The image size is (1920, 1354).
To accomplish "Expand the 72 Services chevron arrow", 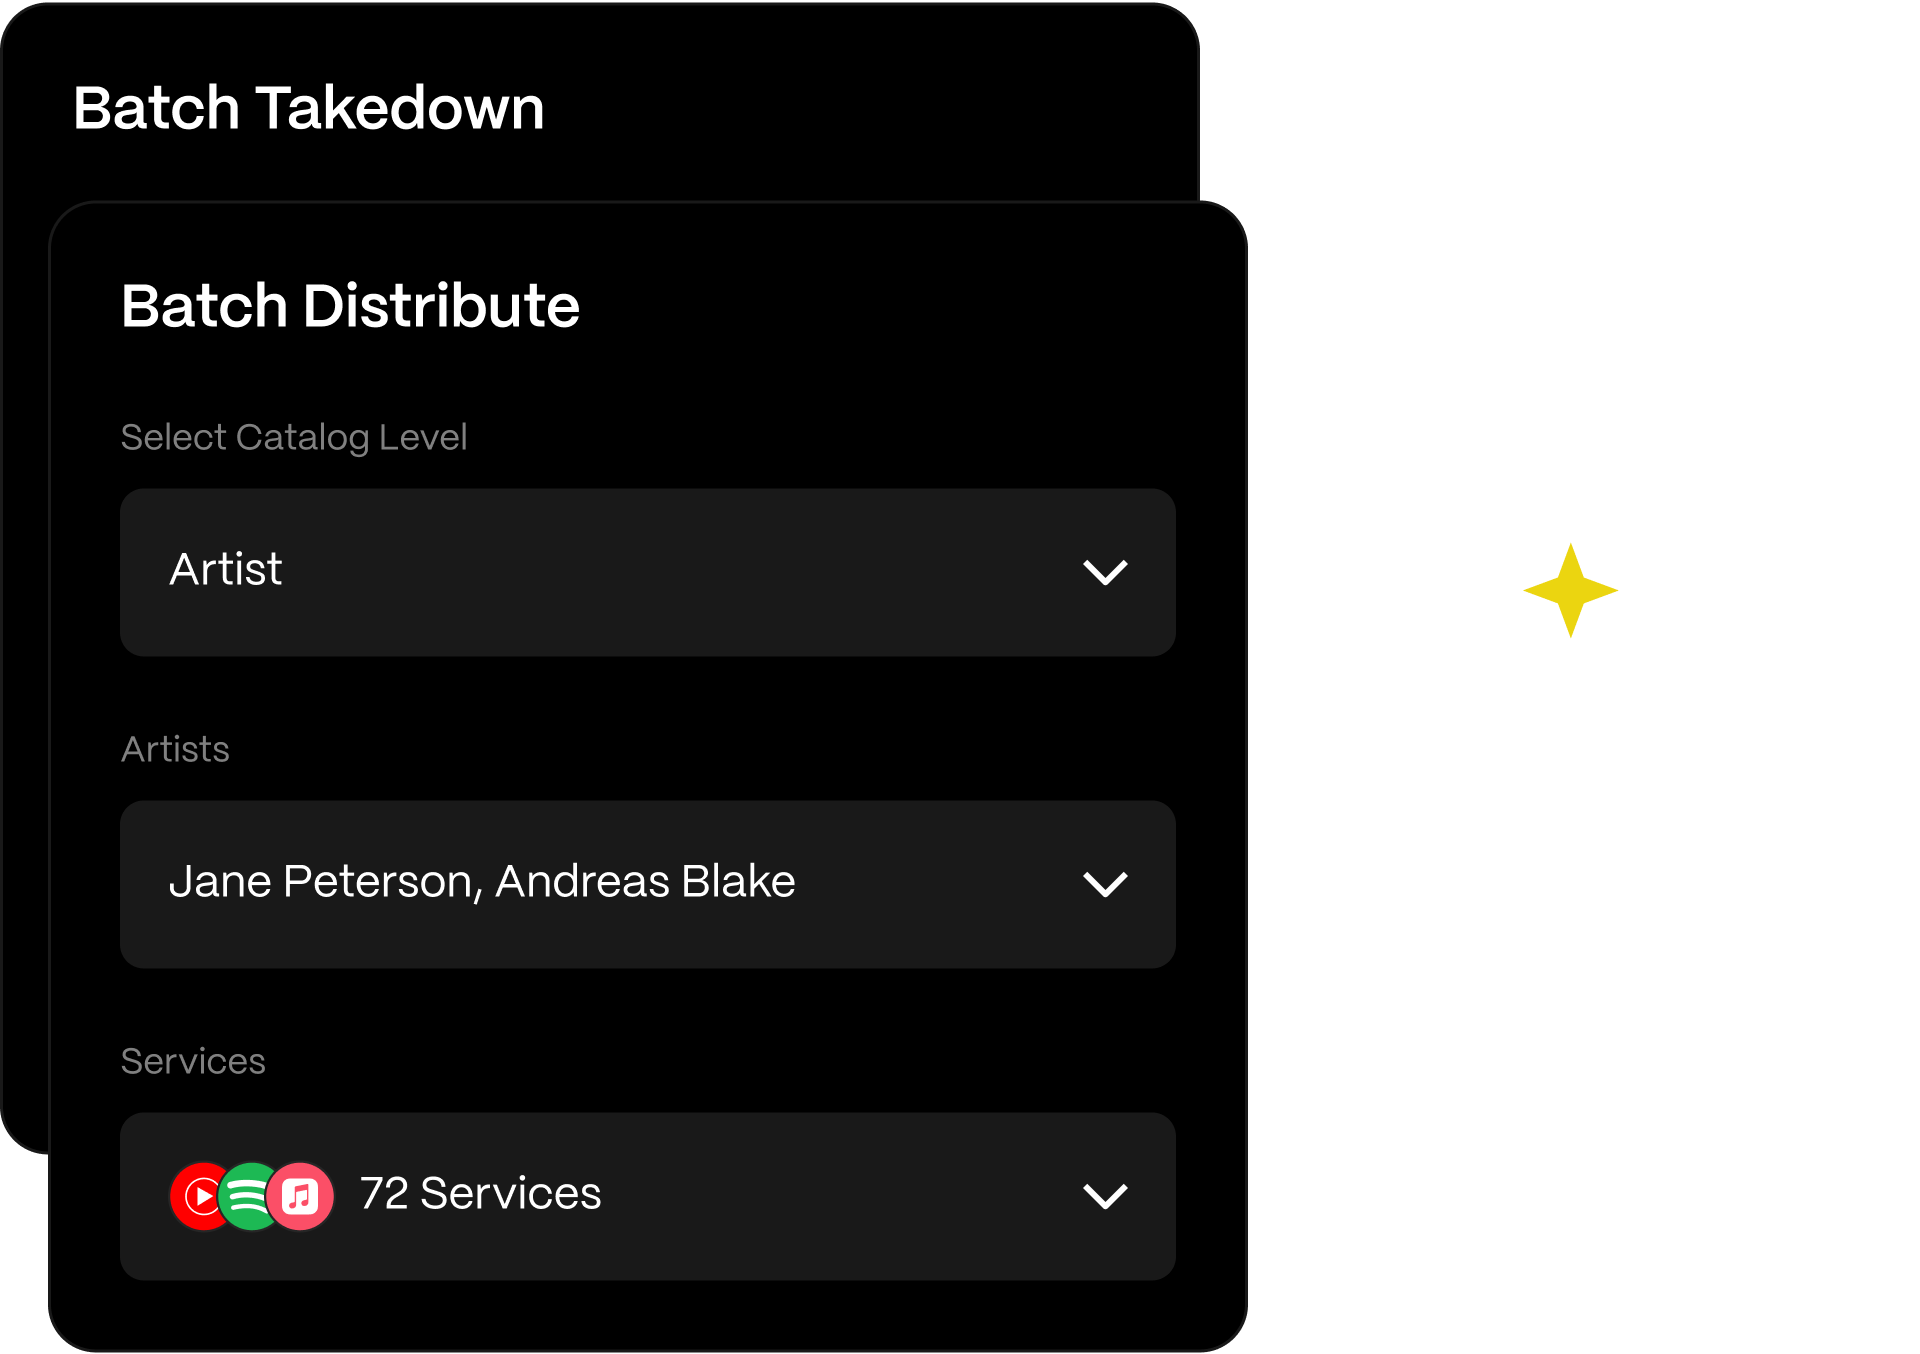I will (x=1105, y=1197).
